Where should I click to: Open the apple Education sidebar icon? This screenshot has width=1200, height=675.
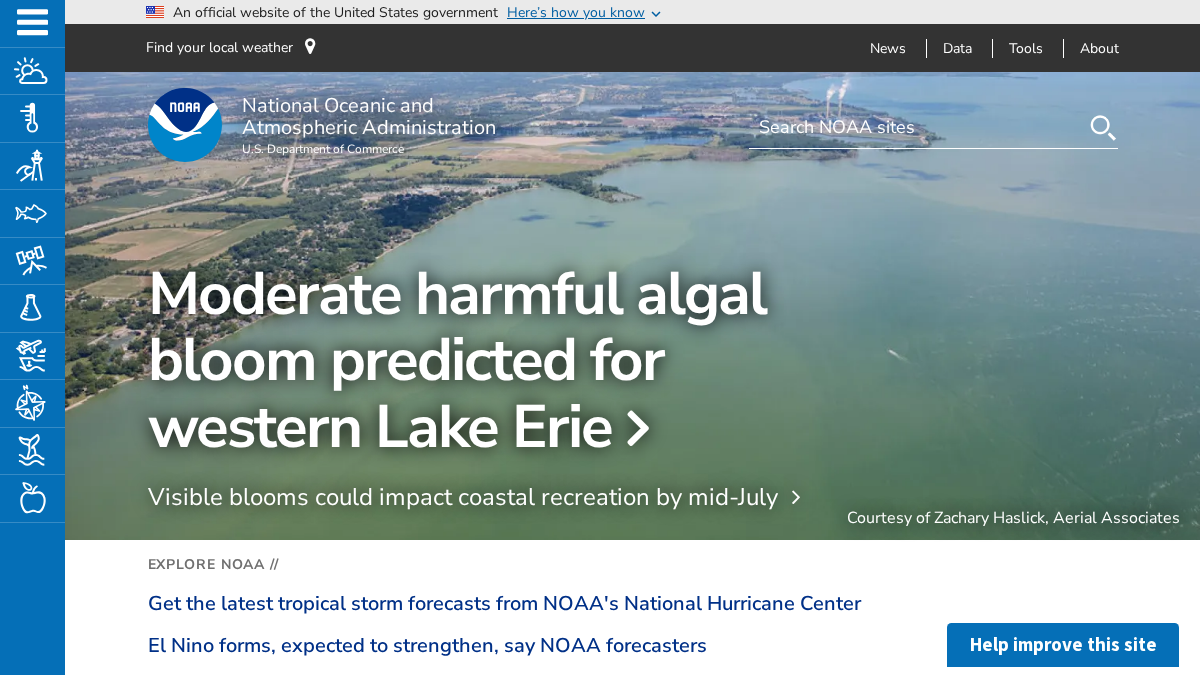(x=32, y=498)
